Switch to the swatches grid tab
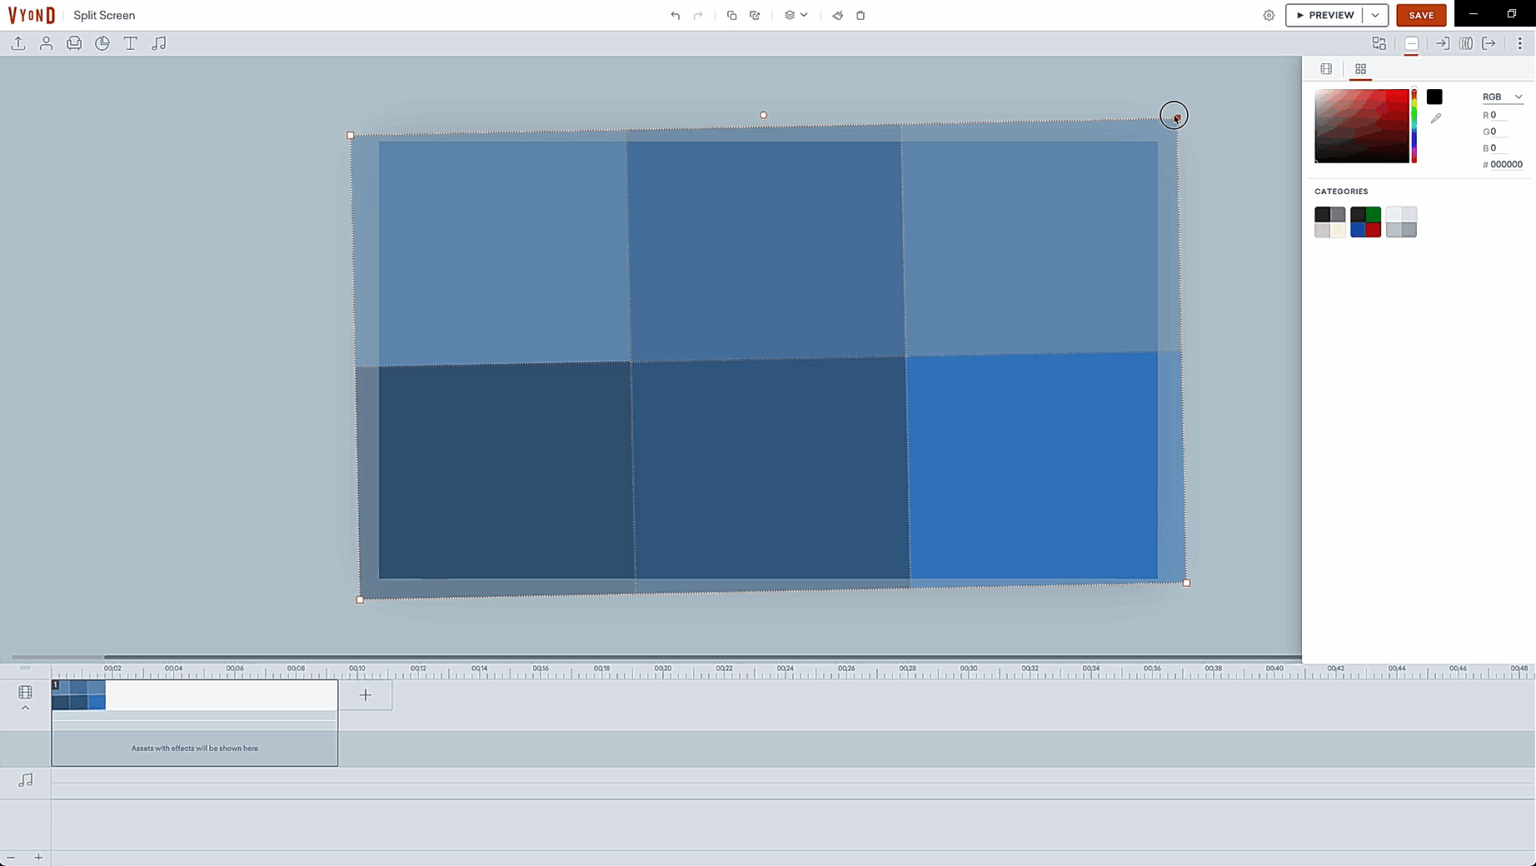 coord(1360,68)
